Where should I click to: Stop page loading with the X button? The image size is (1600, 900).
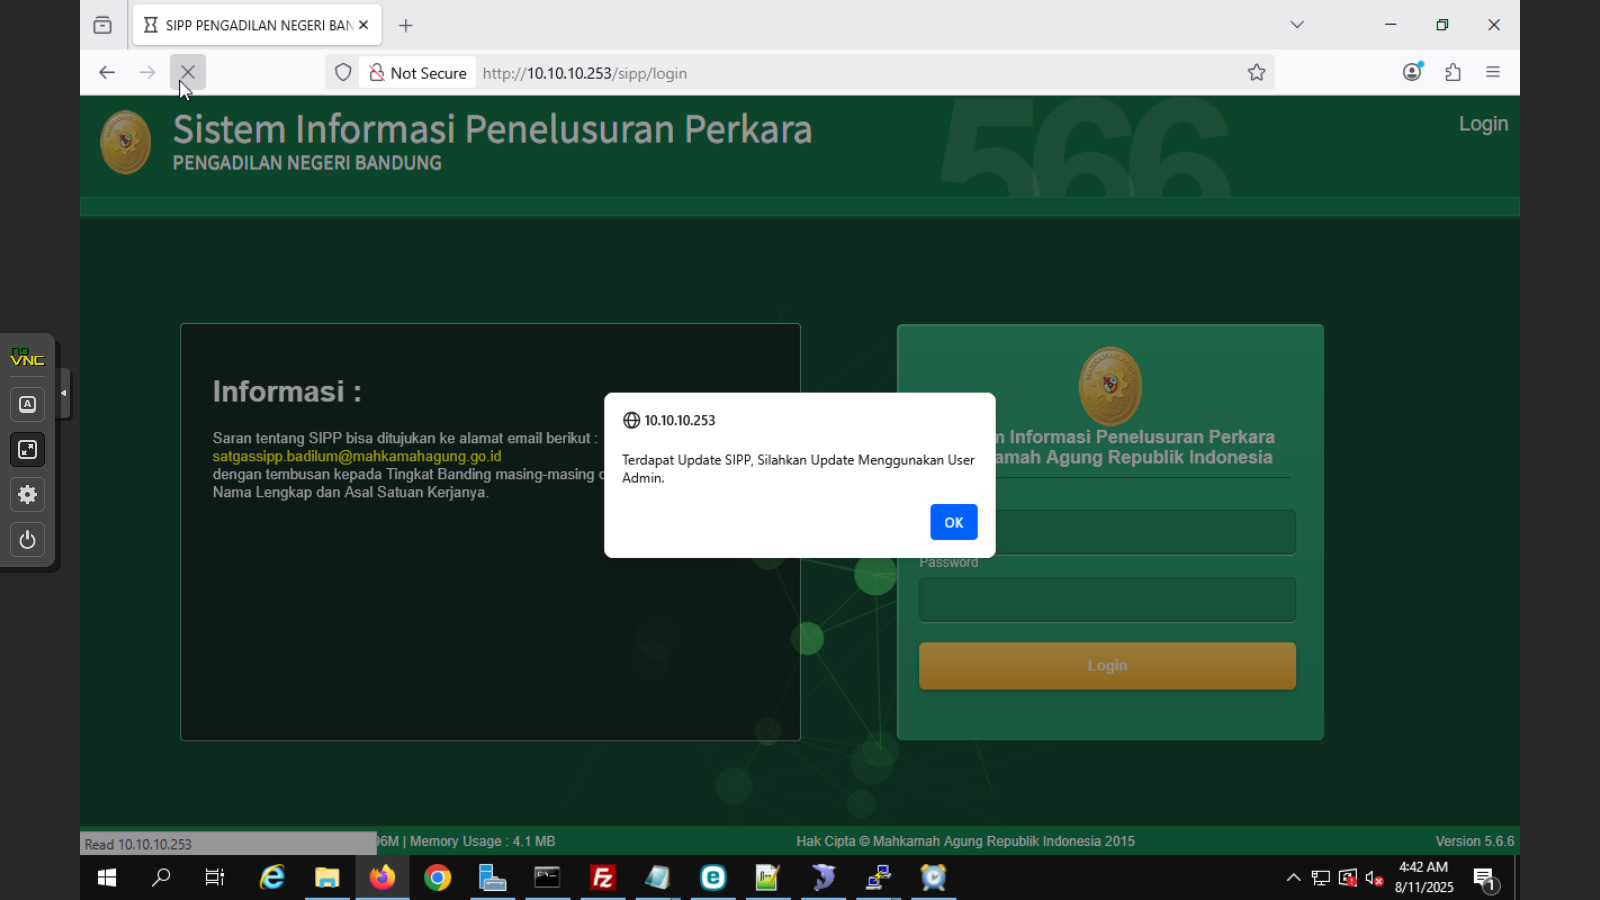click(x=187, y=72)
